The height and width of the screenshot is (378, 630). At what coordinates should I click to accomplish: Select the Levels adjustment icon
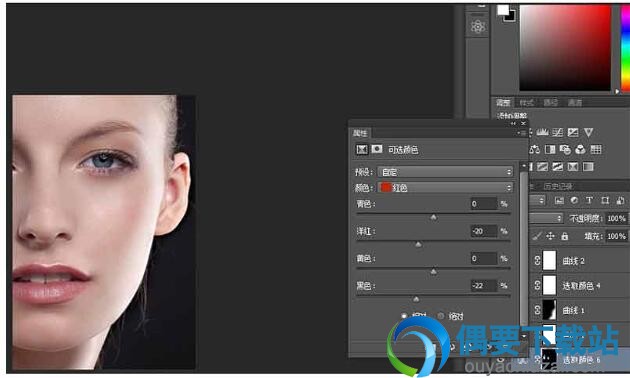(x=542, y=132)
